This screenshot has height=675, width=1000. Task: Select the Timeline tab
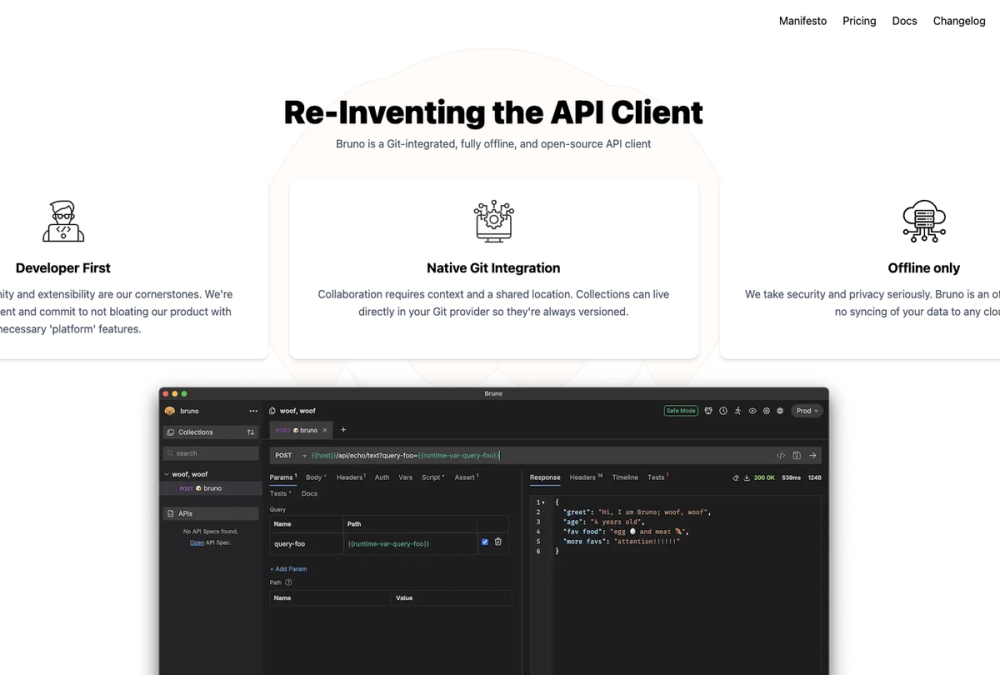pos(625,477)
